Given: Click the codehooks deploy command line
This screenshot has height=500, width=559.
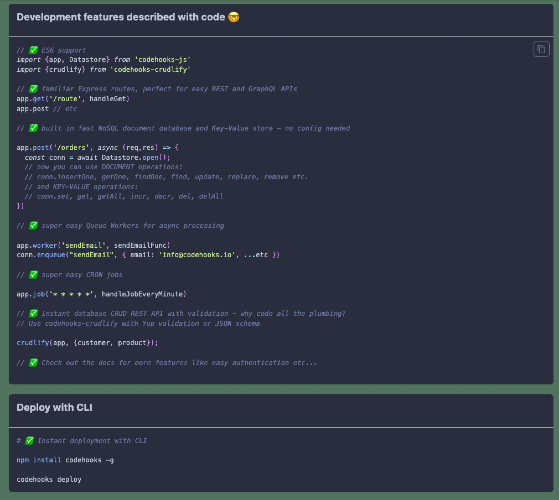Looking at the screenshot, I should (49, 480).
